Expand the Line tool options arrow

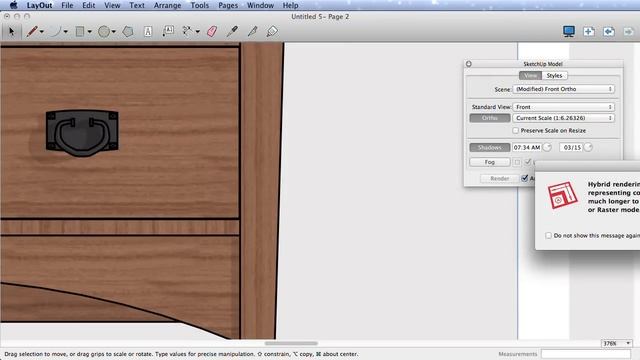pyautogui.click(x=42, y=32)
